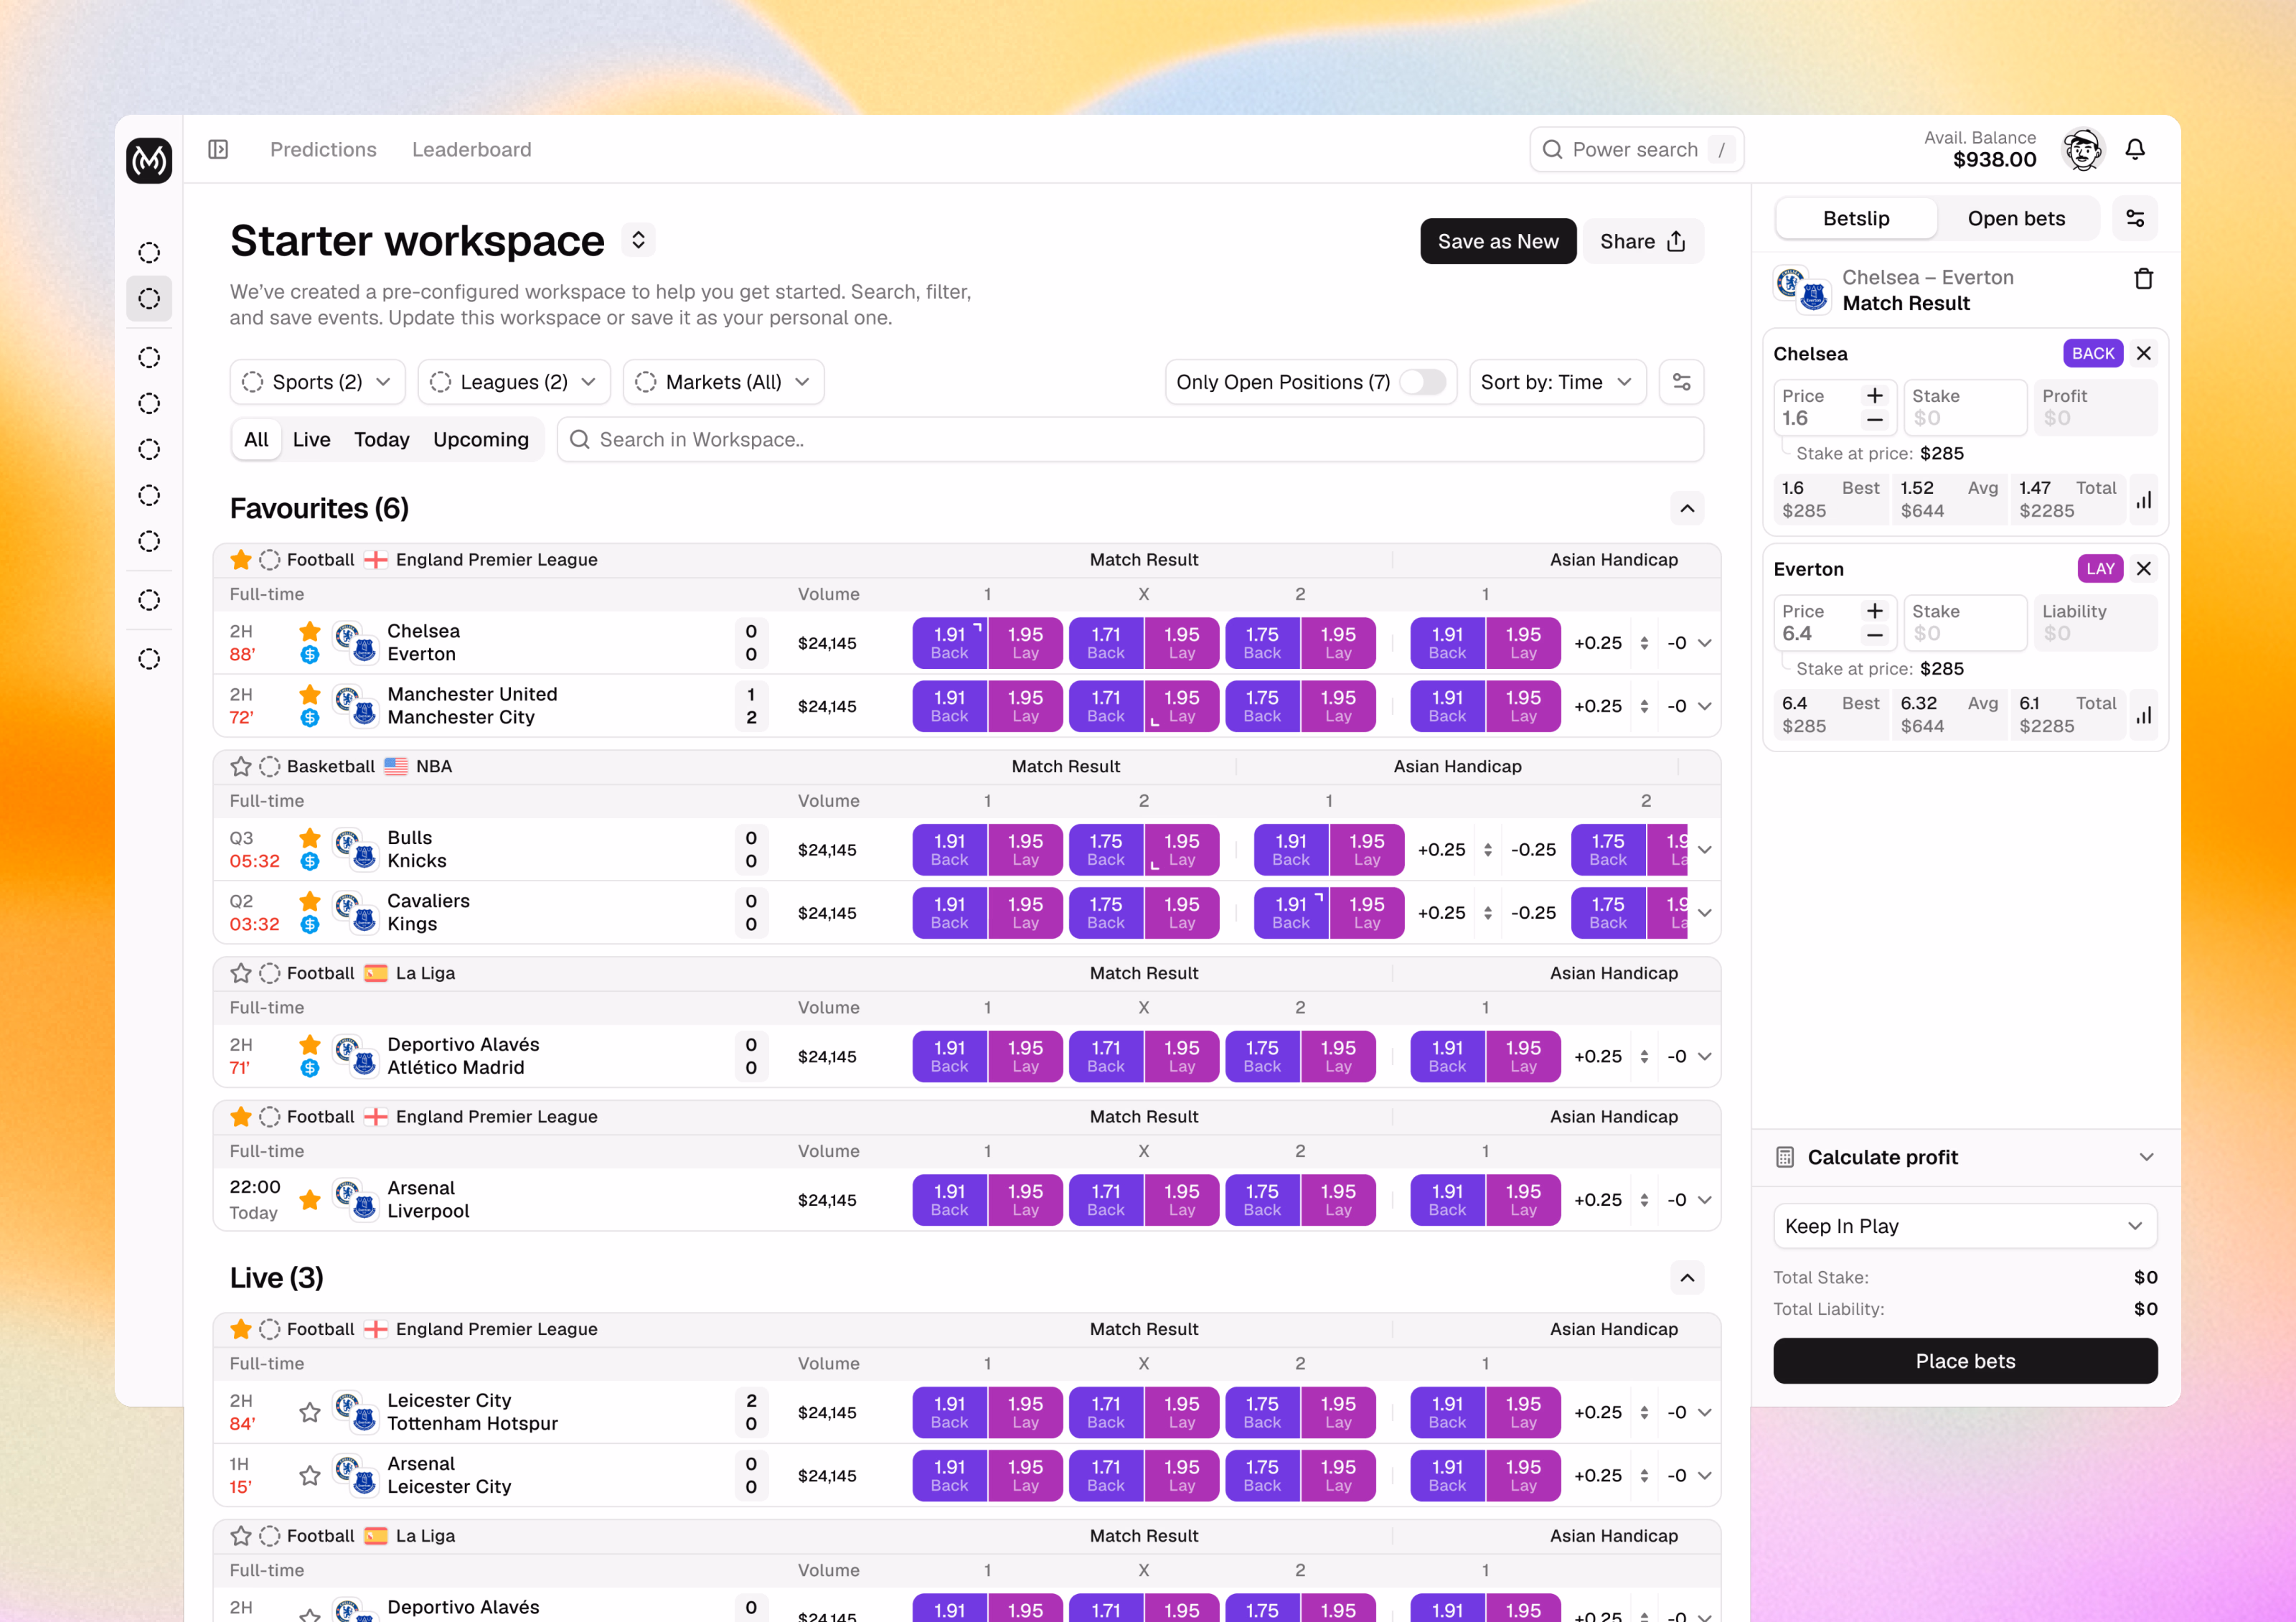Open the Markets (All) dropdown
This screenshot has width=2296, height=1622.
click(724, 382)
